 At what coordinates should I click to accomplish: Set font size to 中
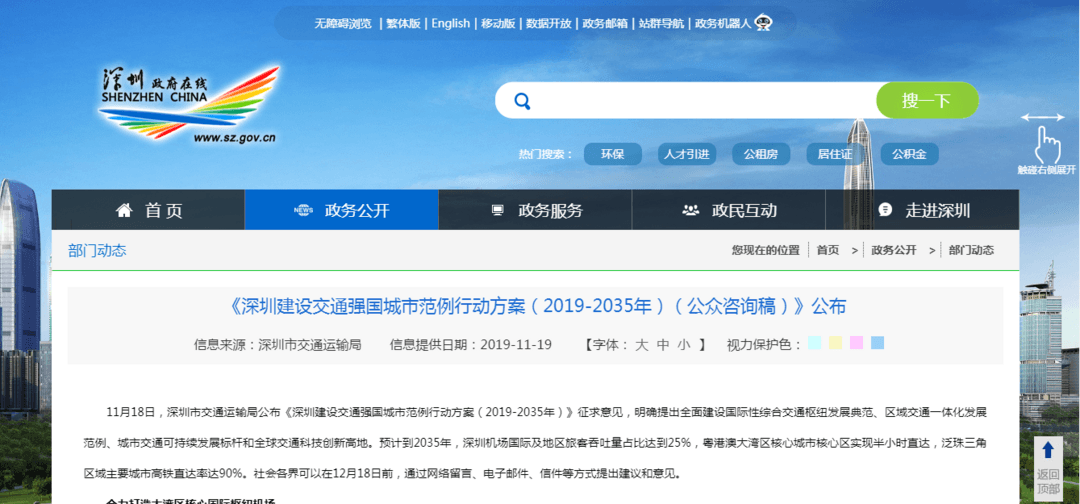tap(663, 345)
